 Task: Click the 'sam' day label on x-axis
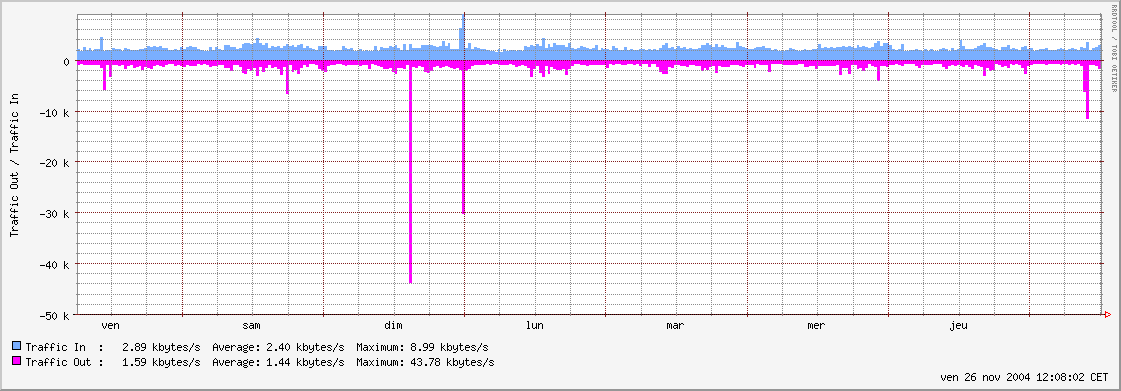click(252, 326)
